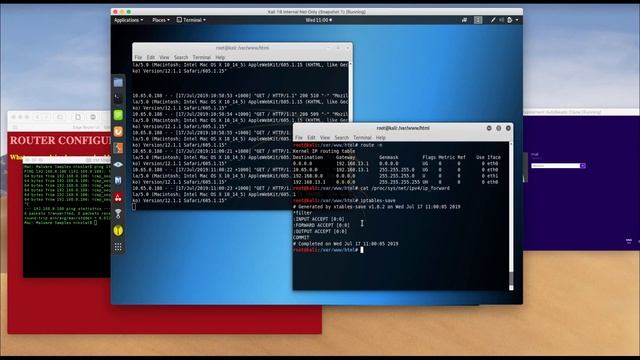Viewport: 640px width, 360px height.
Task: Click the volume icon in Kali top bar
Action: 501,20
